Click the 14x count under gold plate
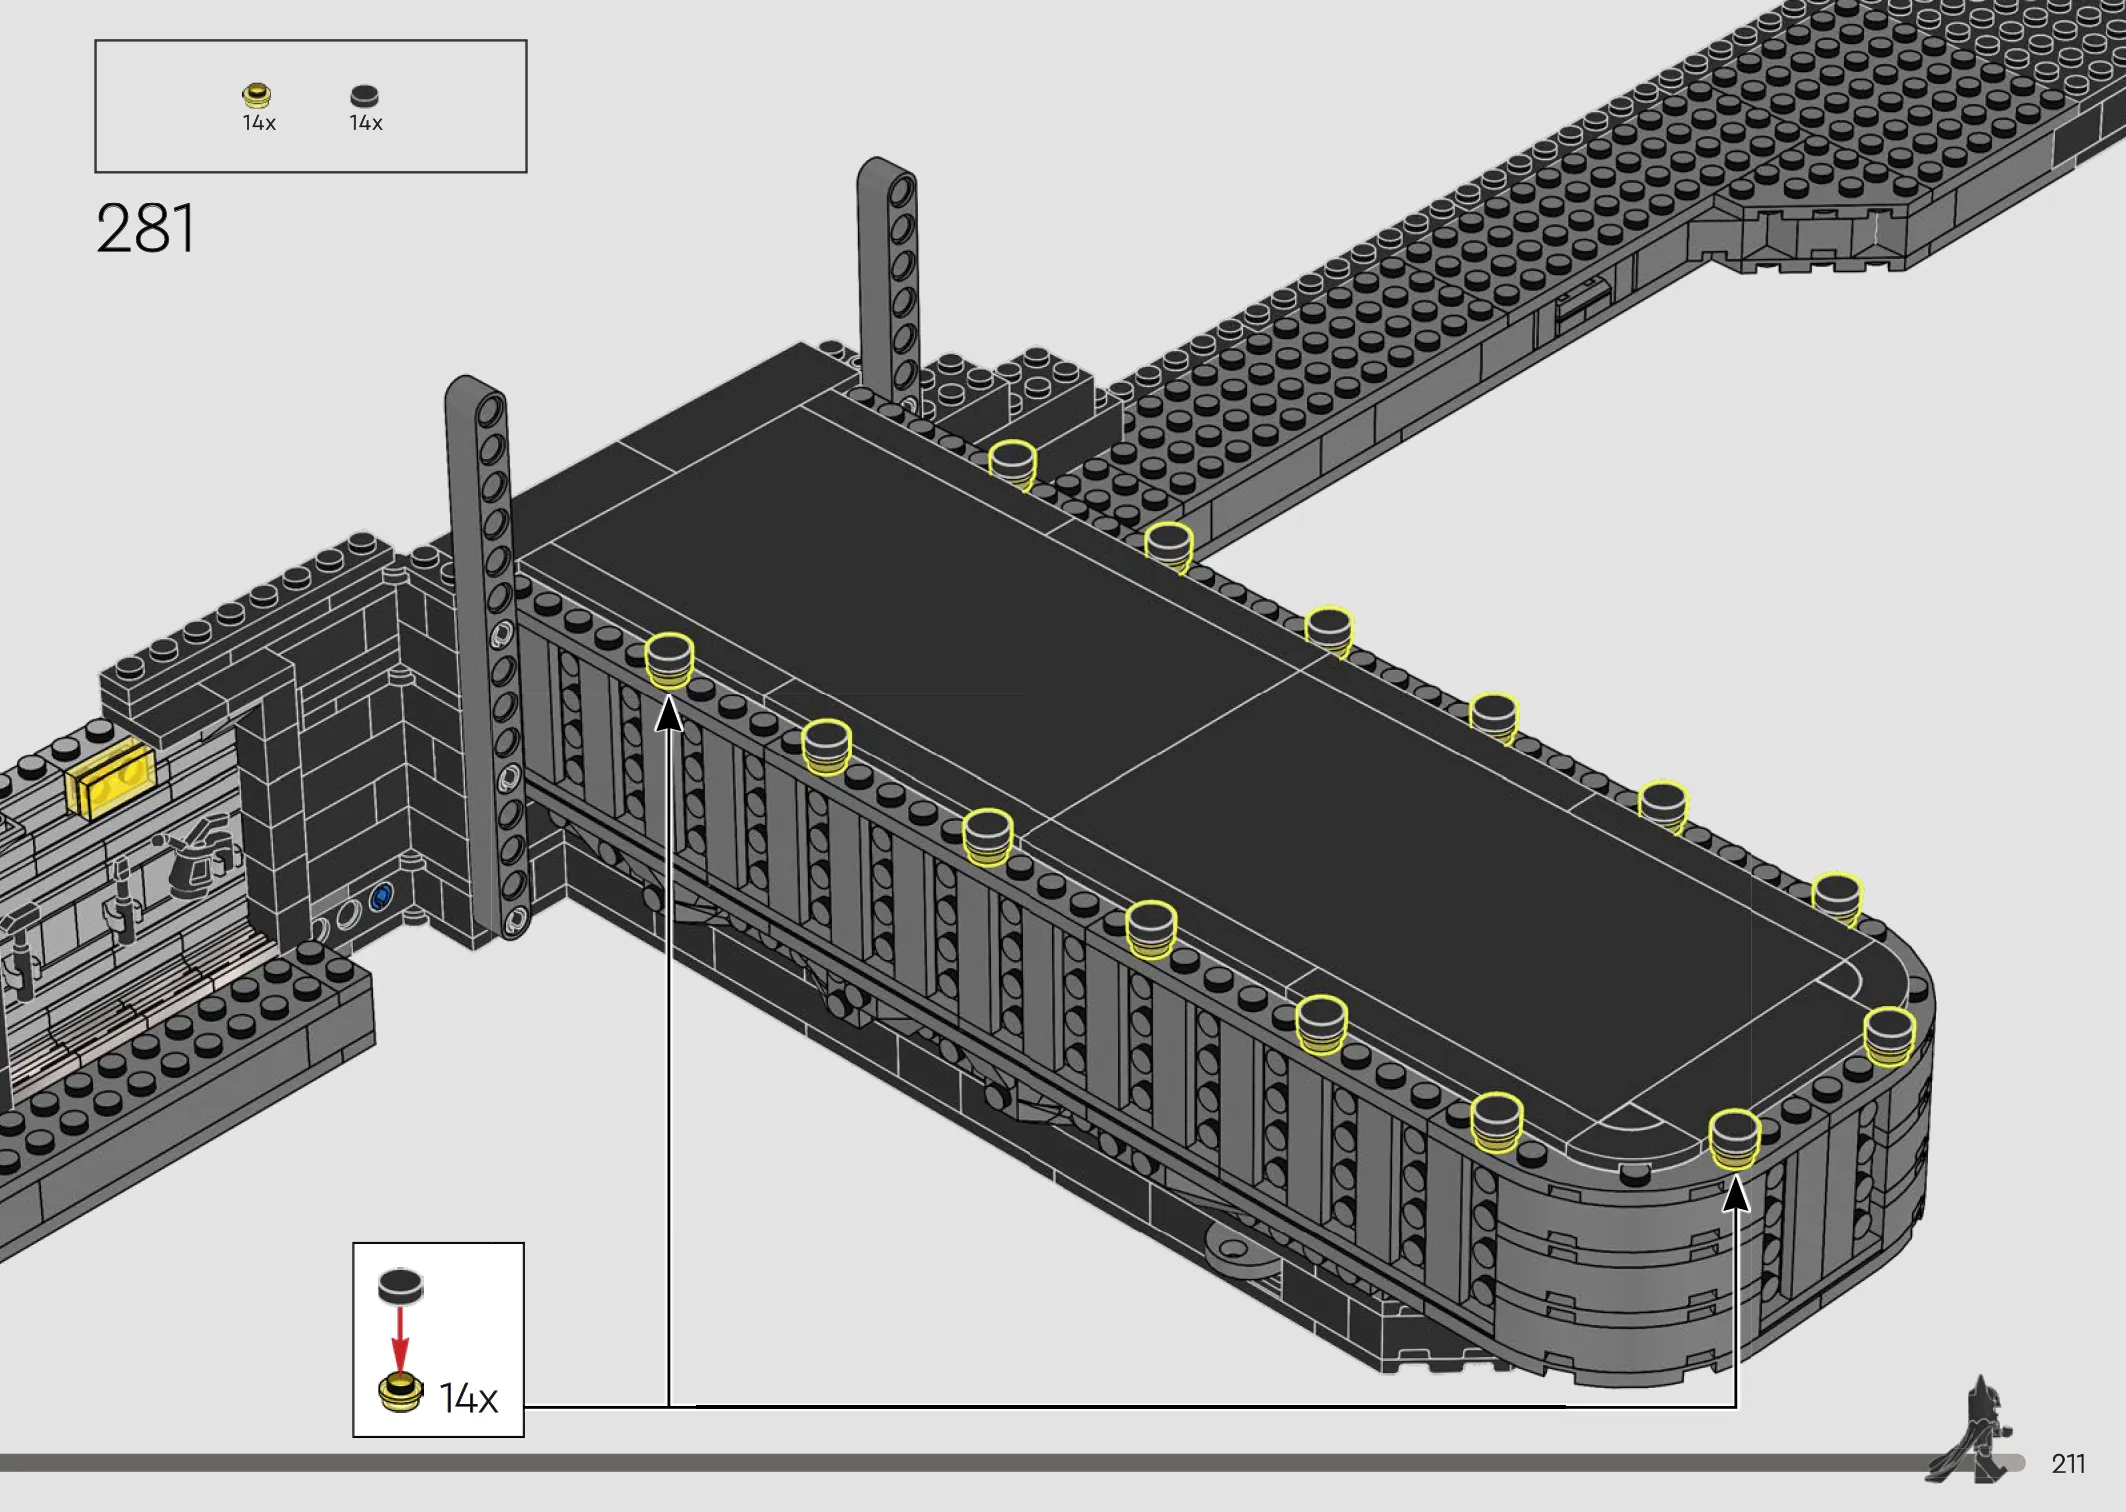This screenshot has width=2126, height=1512. point(259,123)
